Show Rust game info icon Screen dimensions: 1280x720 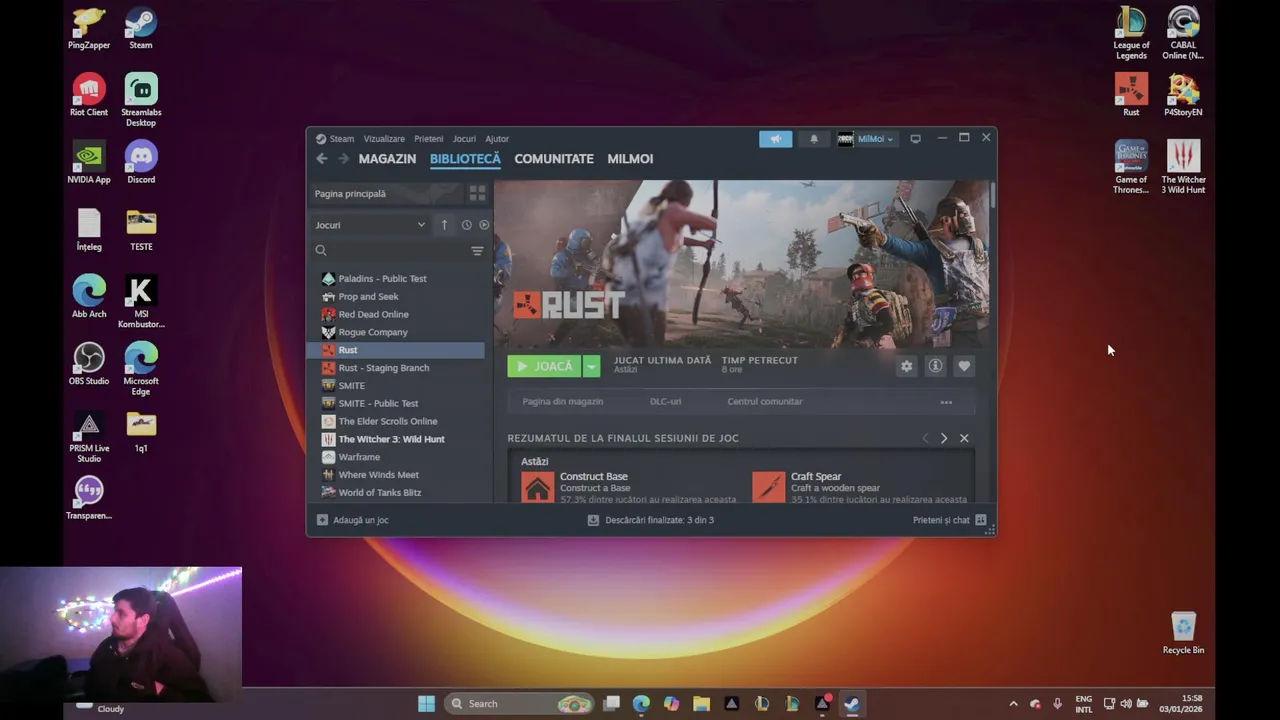pyautogui.click(x=935, y=366)
